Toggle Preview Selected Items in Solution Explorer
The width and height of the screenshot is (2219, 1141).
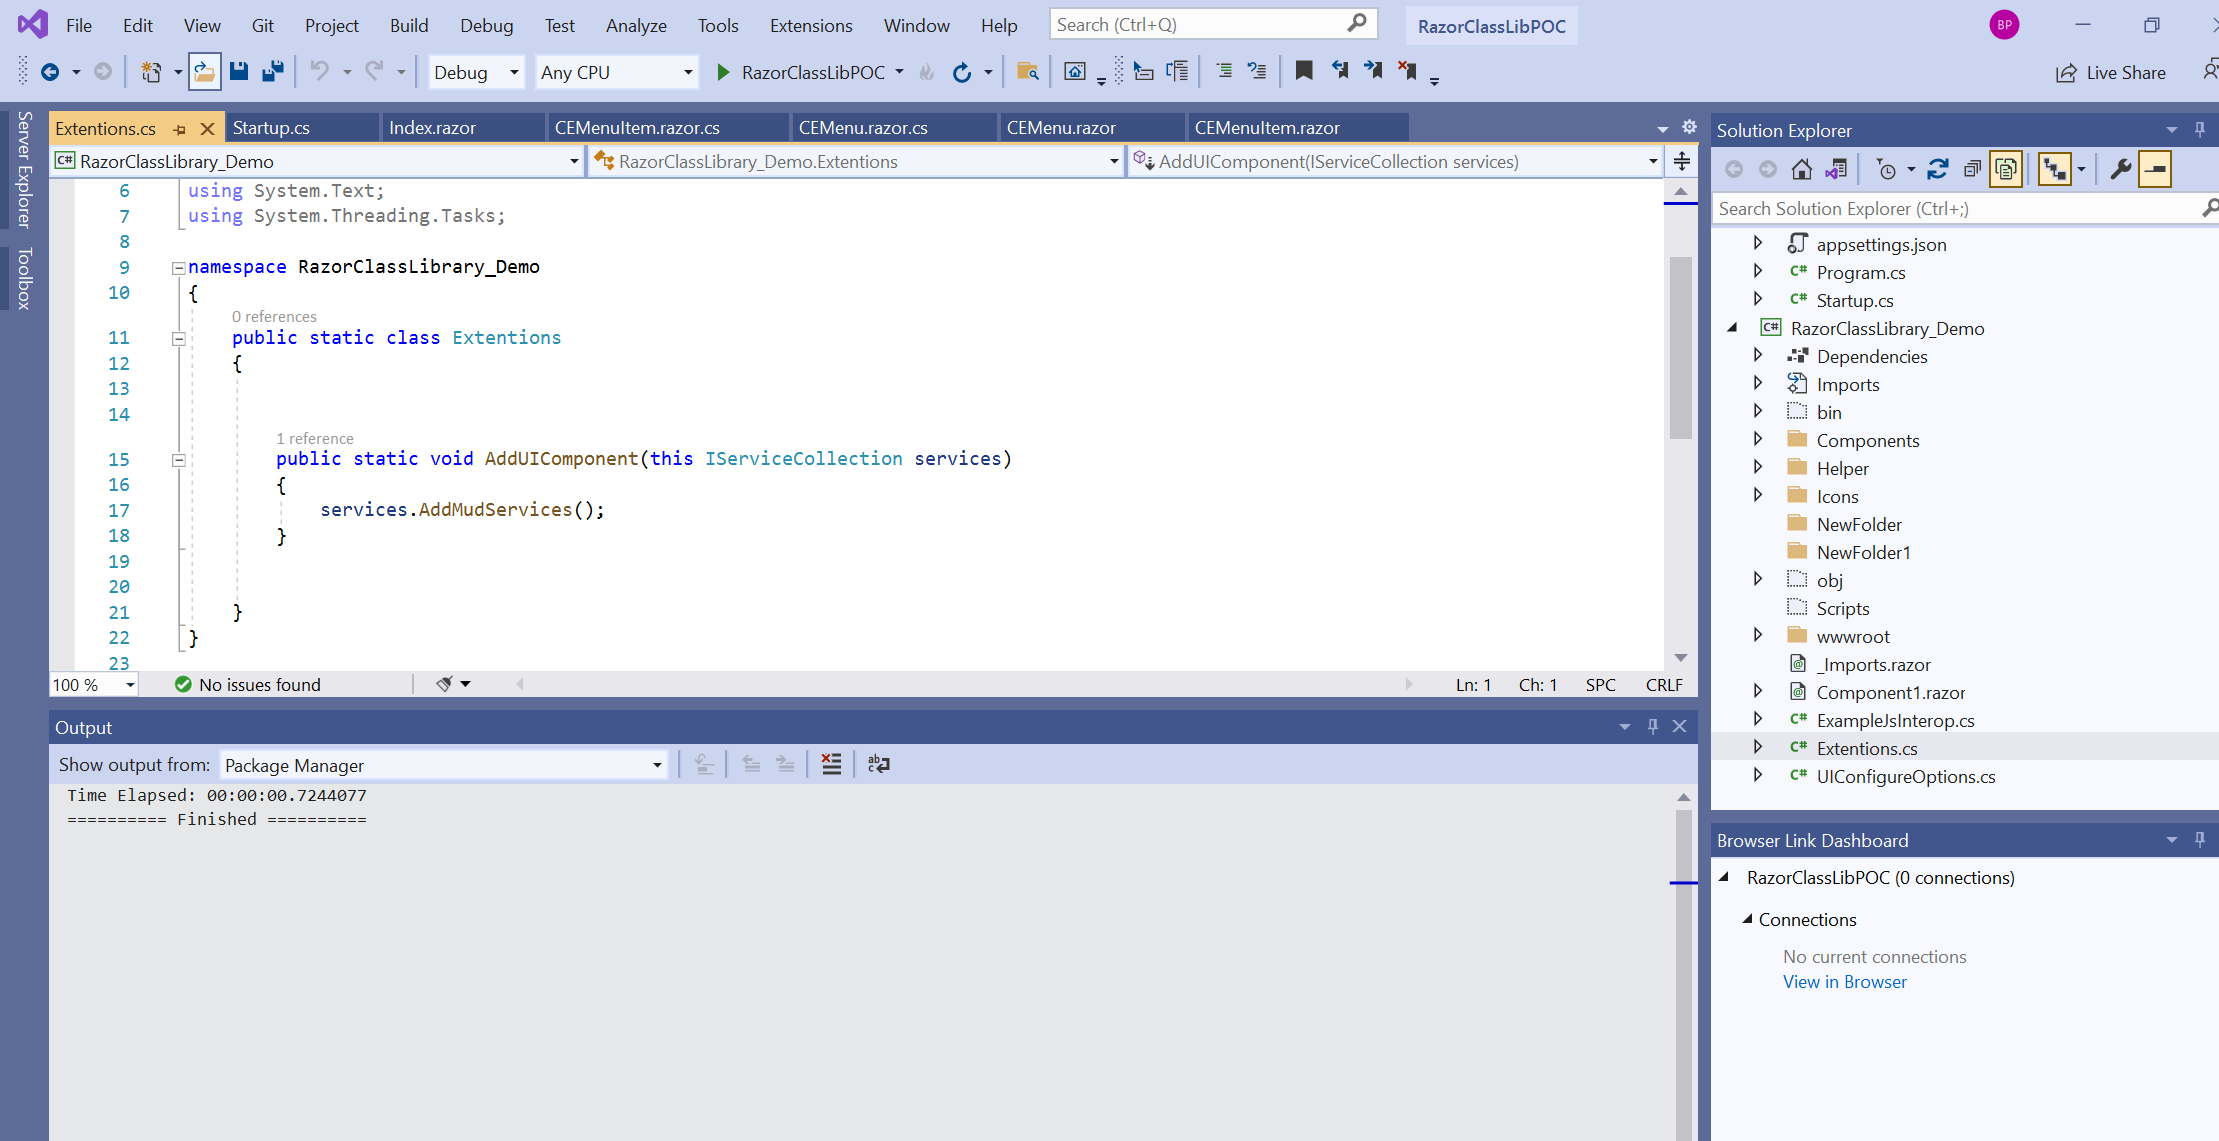[x=2155, y=169]
